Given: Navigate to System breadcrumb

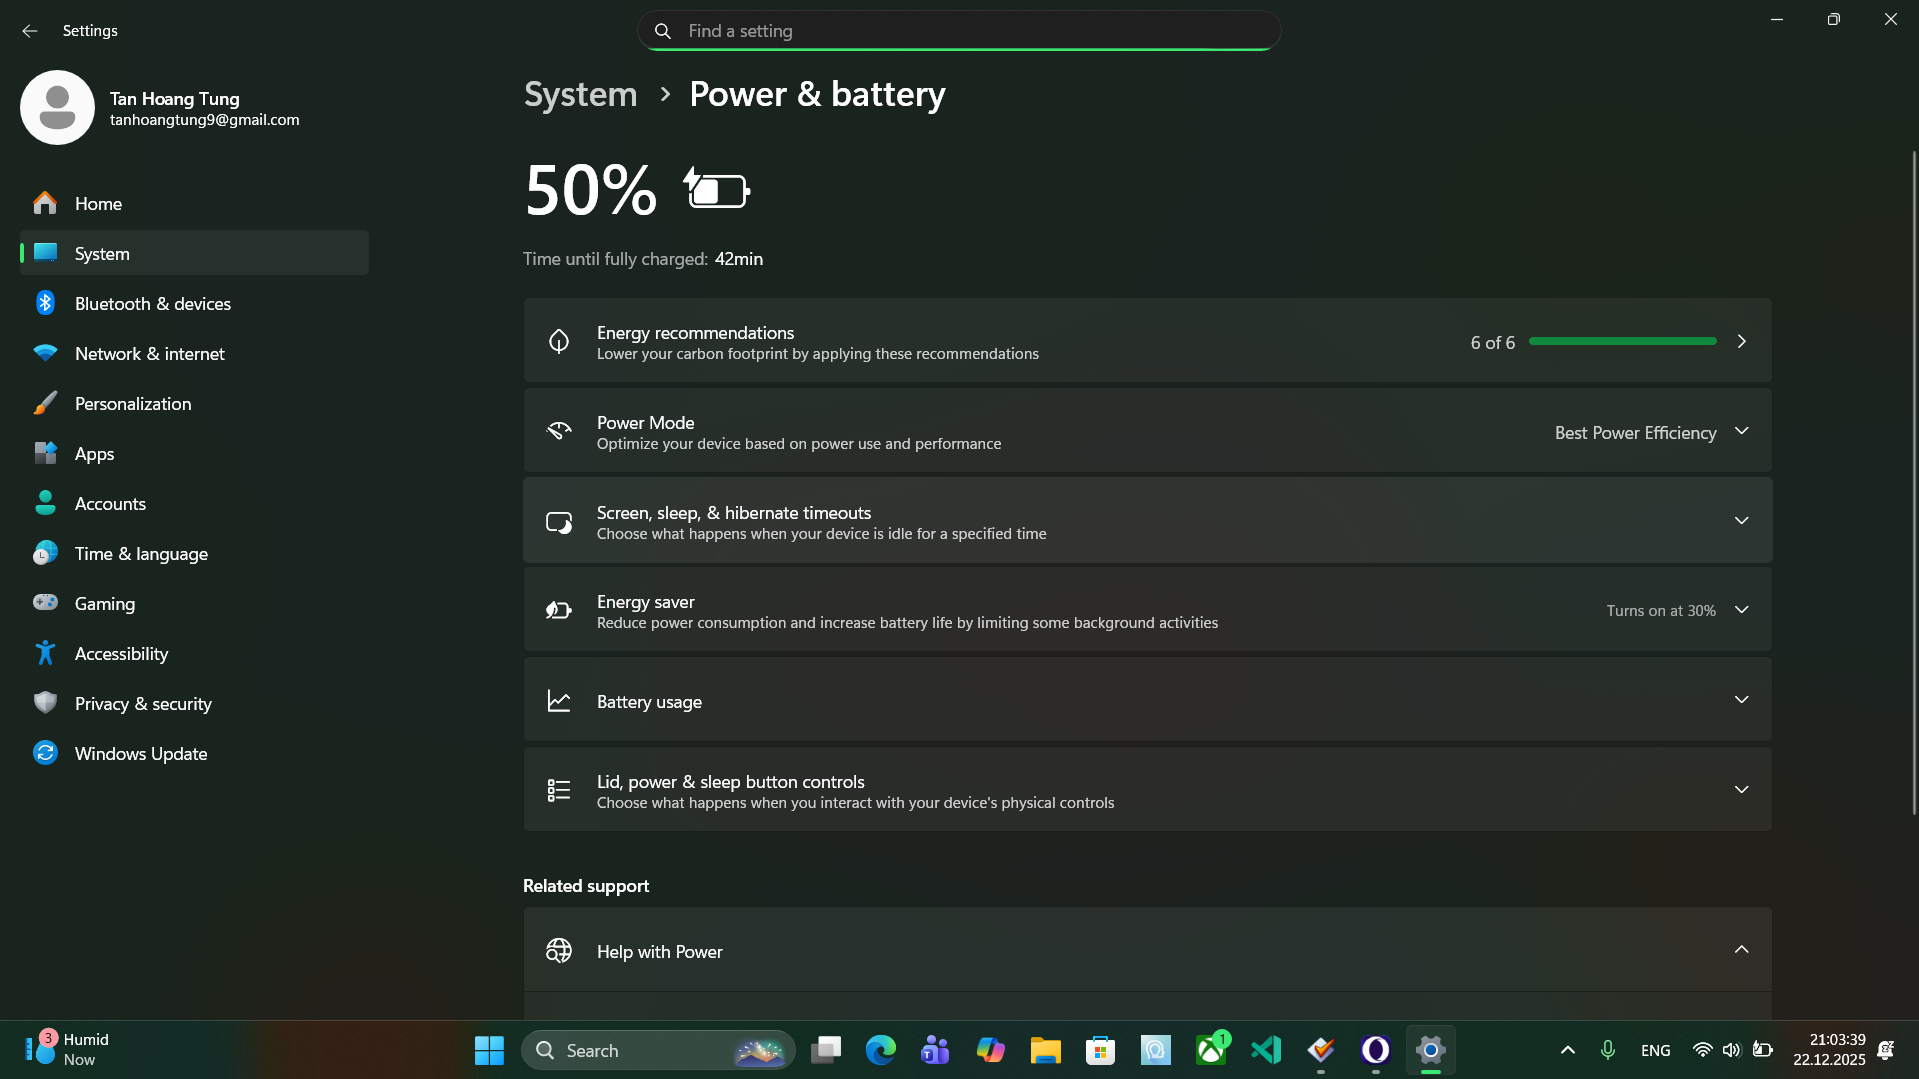Looking at the screenshot, I should tap(580, 94).
